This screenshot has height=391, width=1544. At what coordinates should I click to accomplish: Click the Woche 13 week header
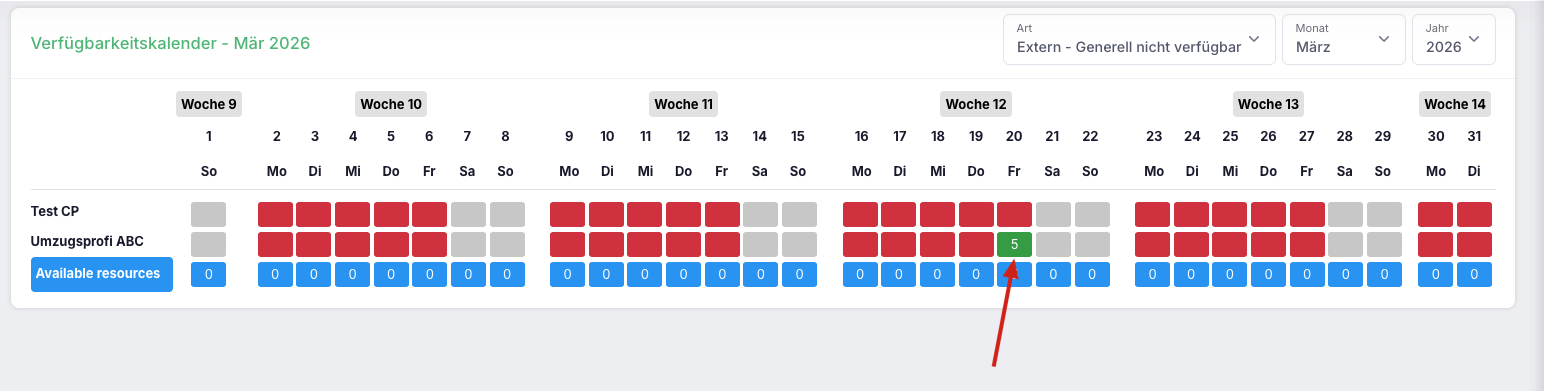click(1268, 104)
